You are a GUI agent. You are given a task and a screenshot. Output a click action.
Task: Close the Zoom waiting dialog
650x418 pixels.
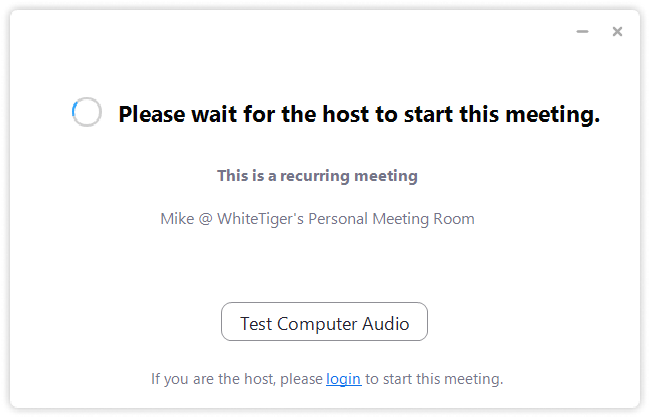point(617,32)
